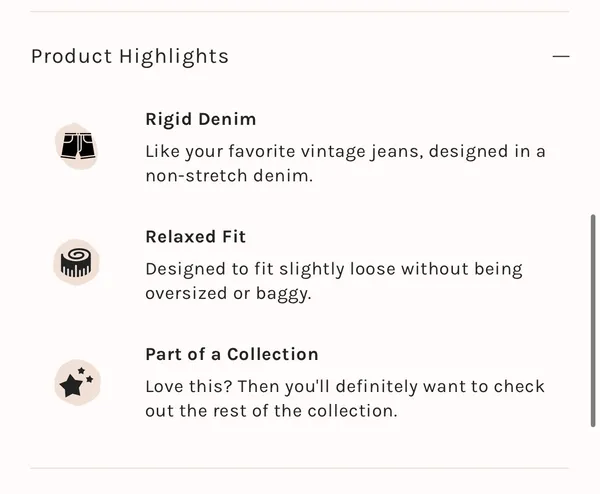600x494 pixels.
Task: Click the vertical scrollbar thumb
Action: [593, 321]
